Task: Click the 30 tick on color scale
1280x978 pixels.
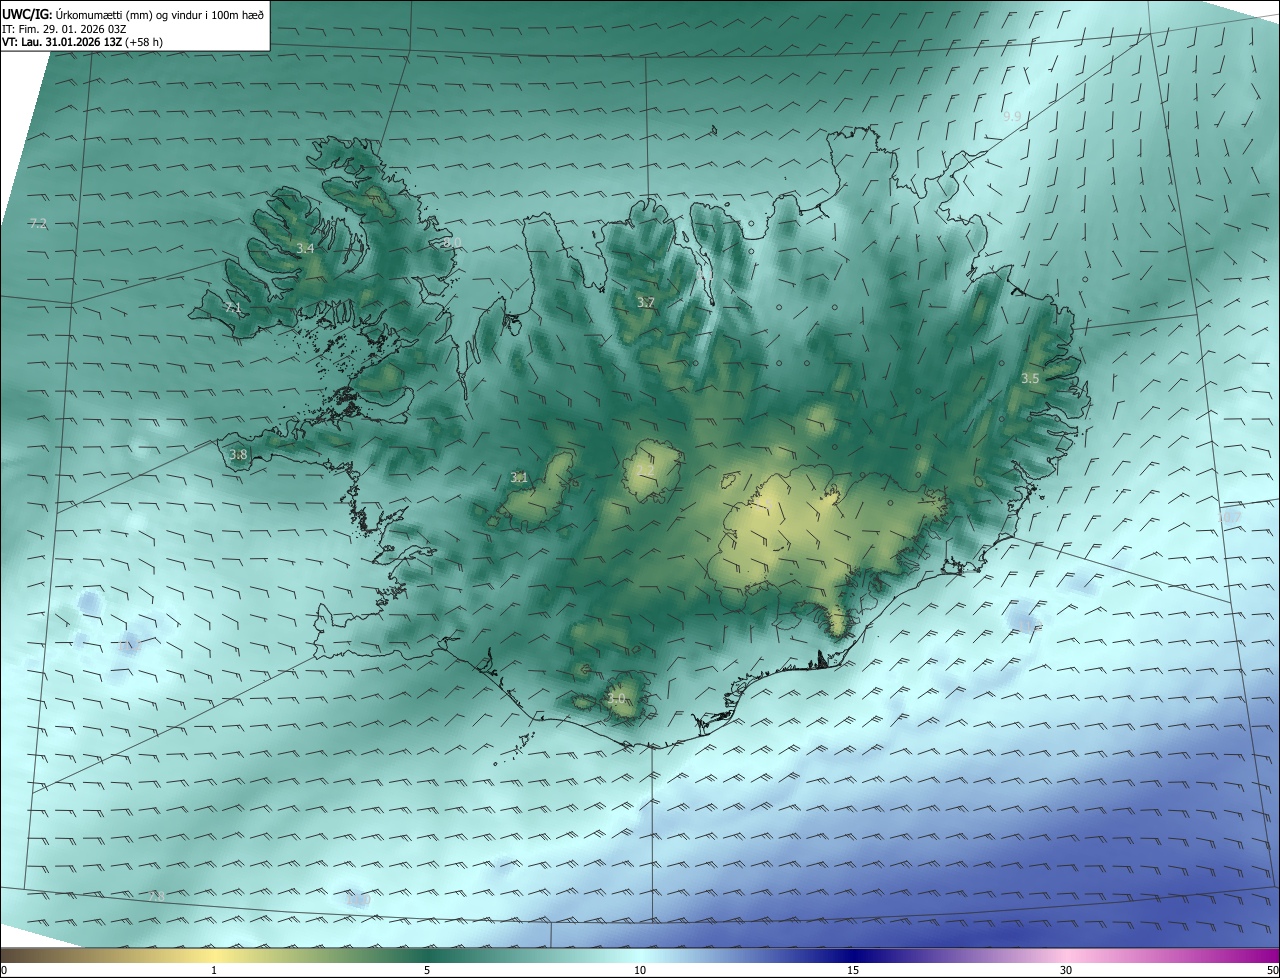Action: coord(1066,970)
